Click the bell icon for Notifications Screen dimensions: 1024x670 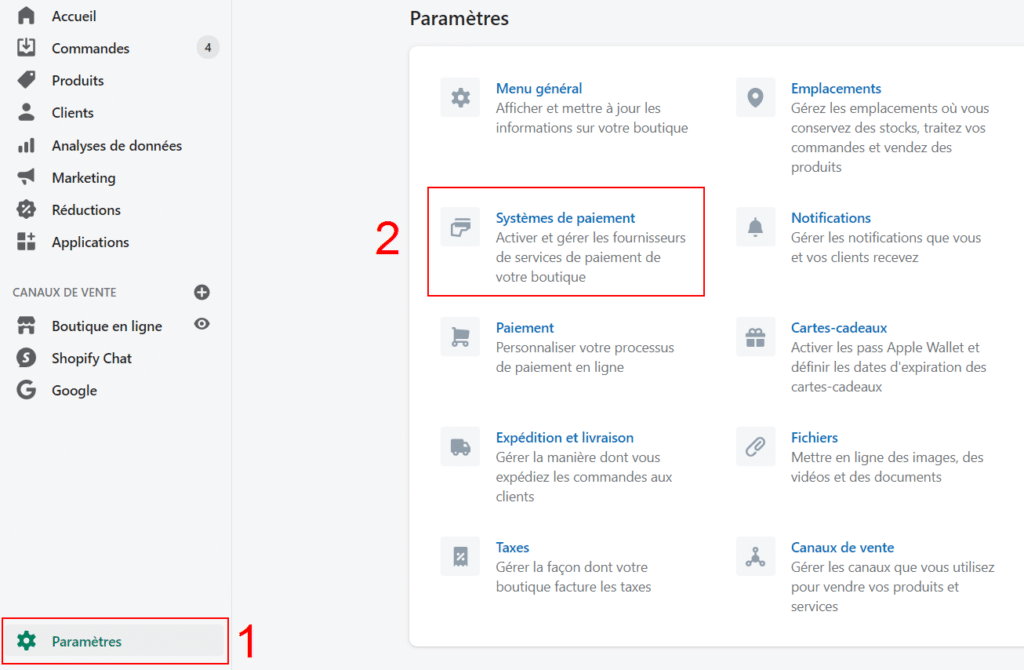[x=755, y=228]
